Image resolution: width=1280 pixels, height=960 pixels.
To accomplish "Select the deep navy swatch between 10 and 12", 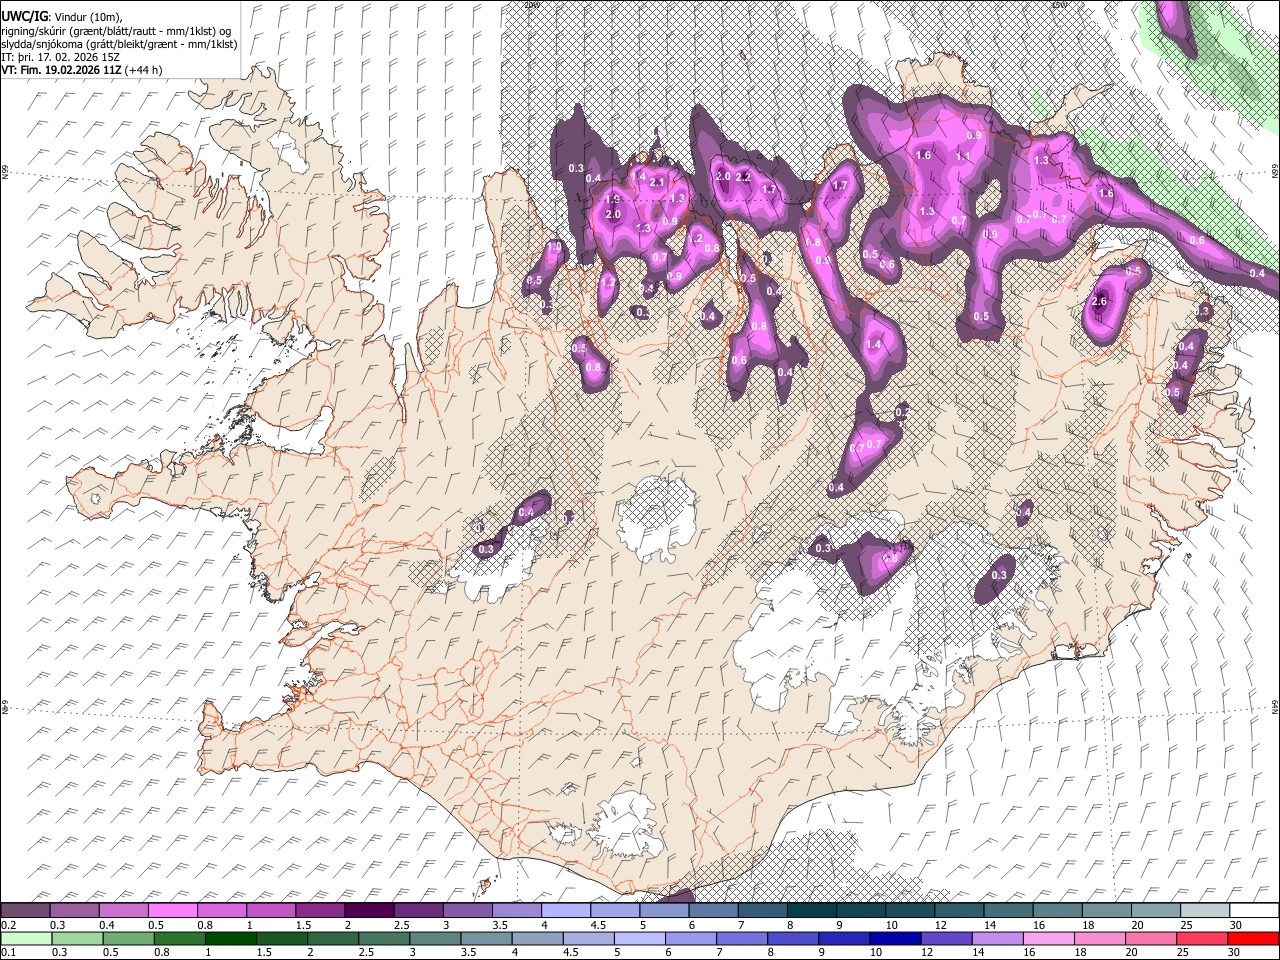I will pyautogui.click(x=895, y=939).
